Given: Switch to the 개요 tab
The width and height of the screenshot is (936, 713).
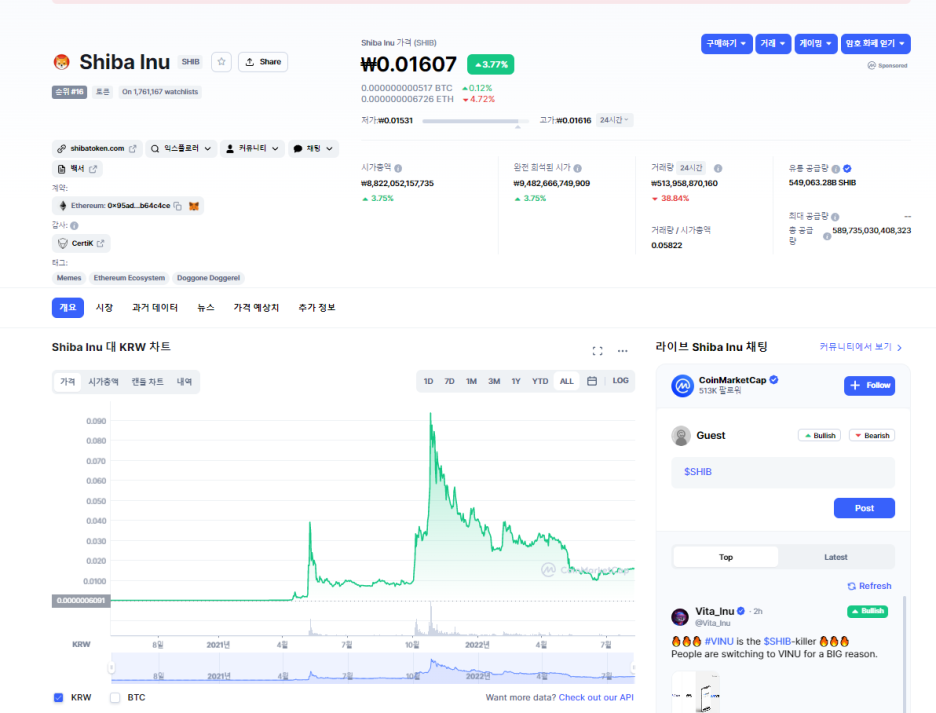Looking at the screenshot, I should pyautogui.click(x=67, y=308).
